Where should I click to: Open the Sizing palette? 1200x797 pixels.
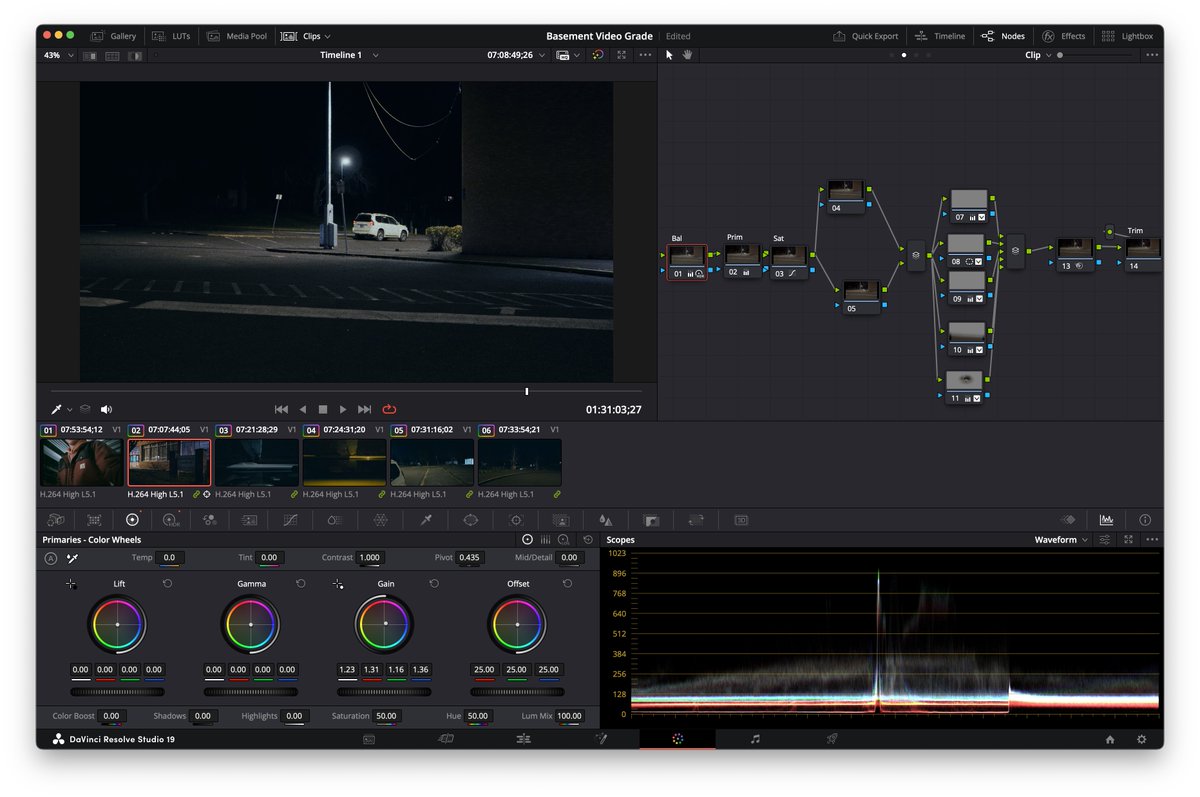tap(696, 520)
